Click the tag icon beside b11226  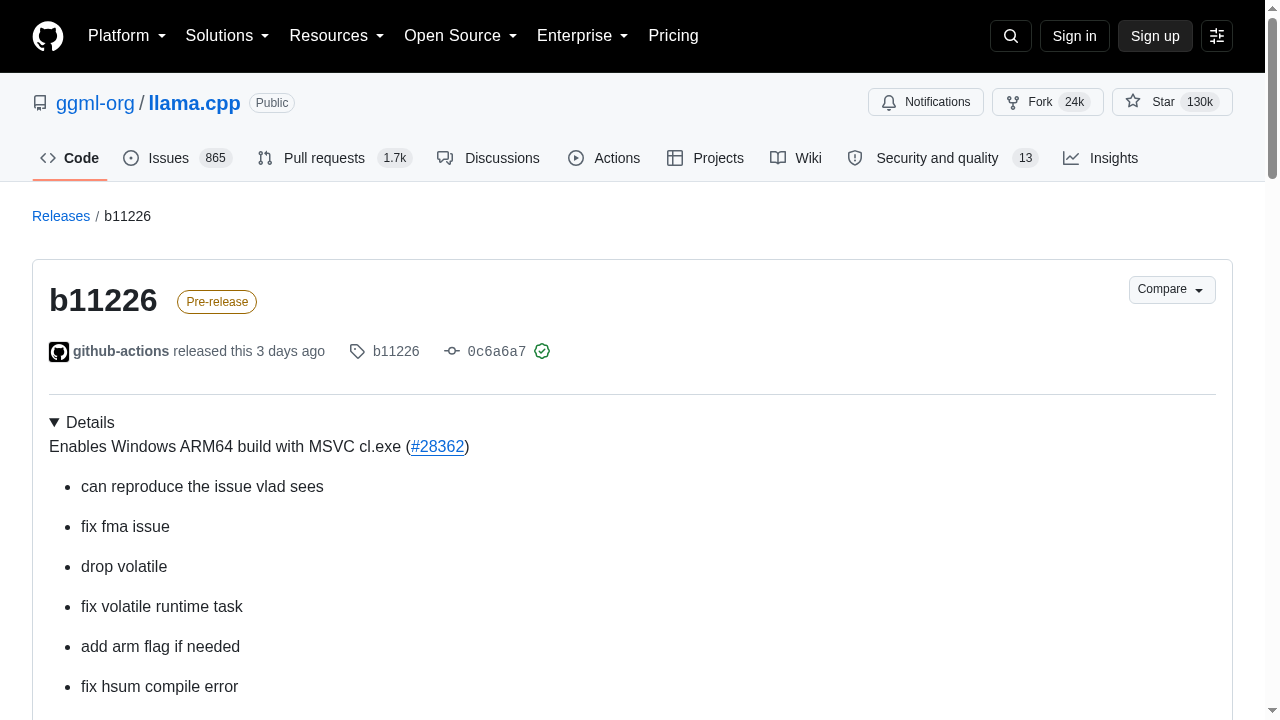[x=357, y=351]
